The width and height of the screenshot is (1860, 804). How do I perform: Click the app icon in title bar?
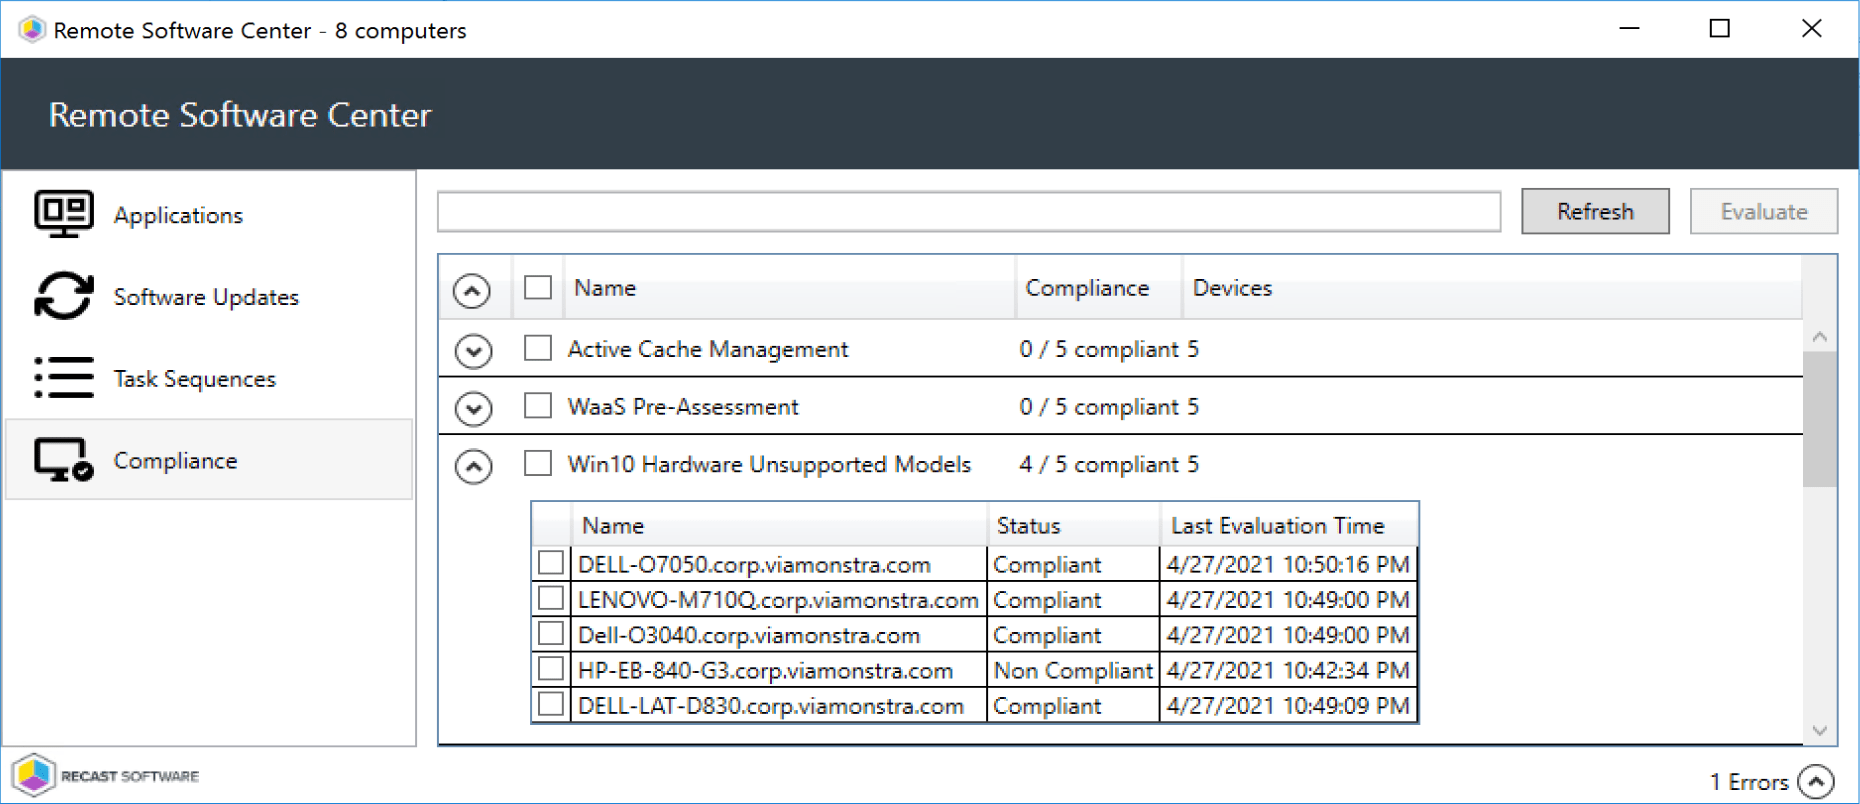point(32,30)
